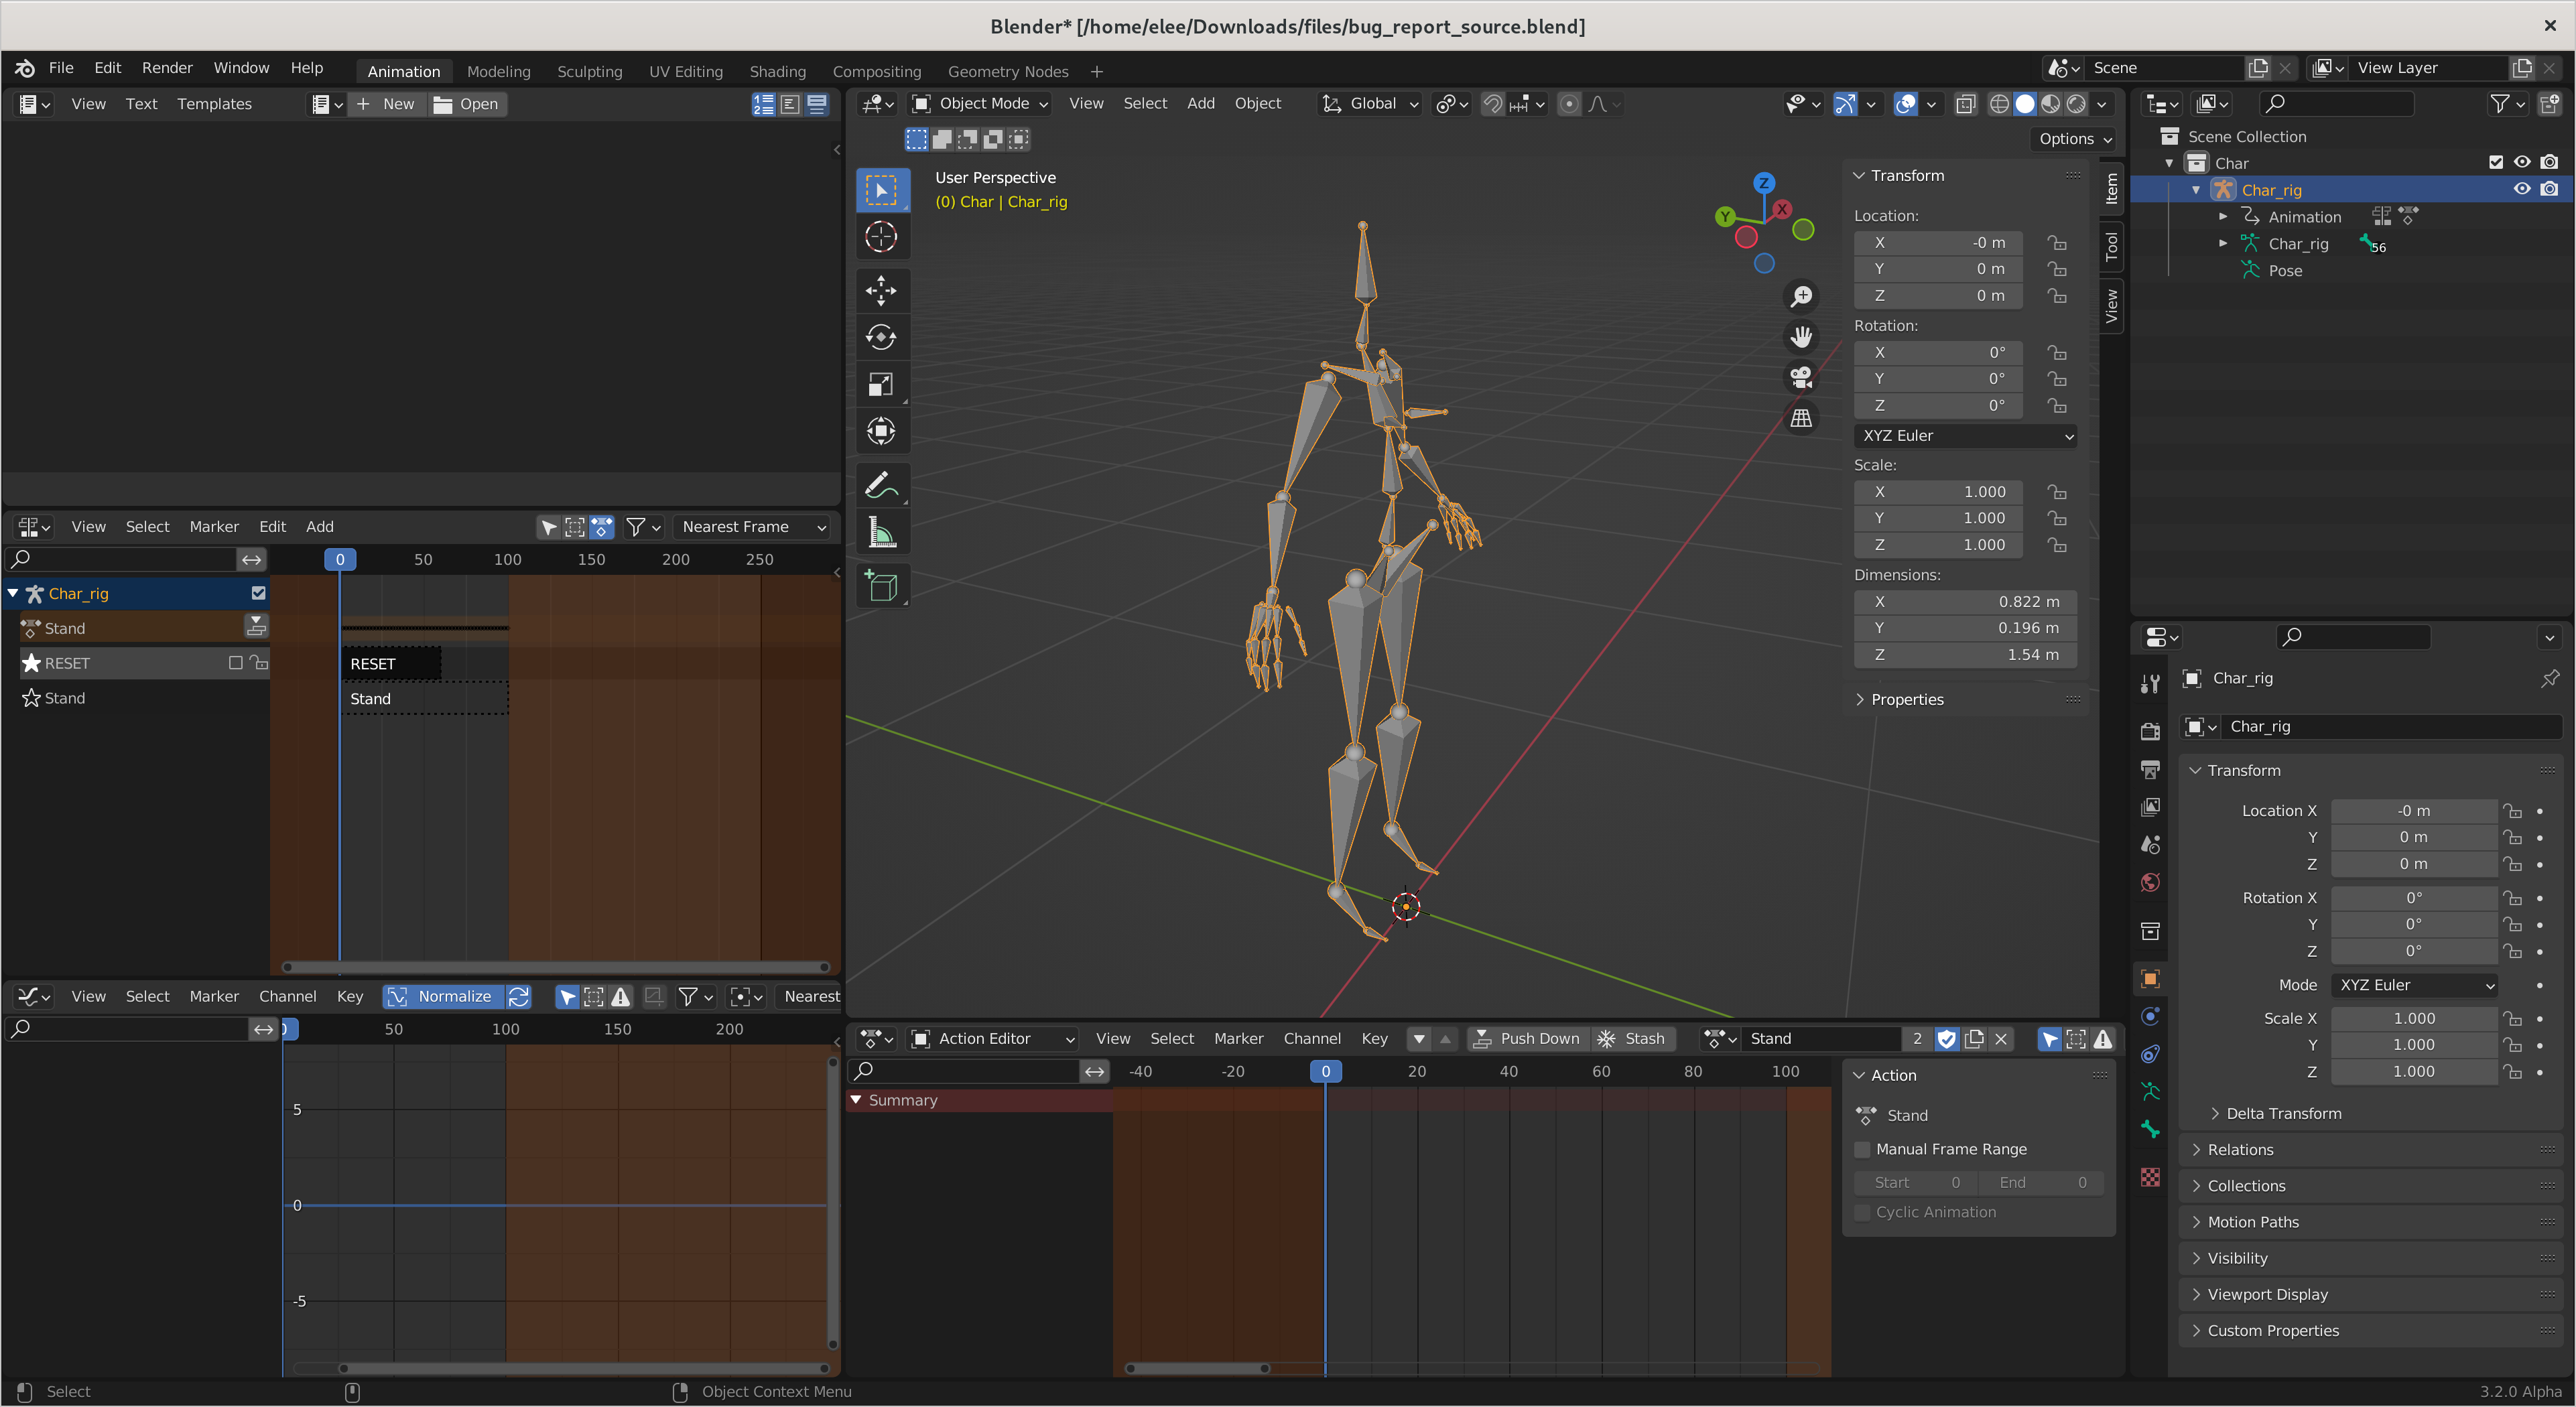Open the Global transform orientation dropdown
This screenshot has height=1407, width=2576.
[1371, 103]
